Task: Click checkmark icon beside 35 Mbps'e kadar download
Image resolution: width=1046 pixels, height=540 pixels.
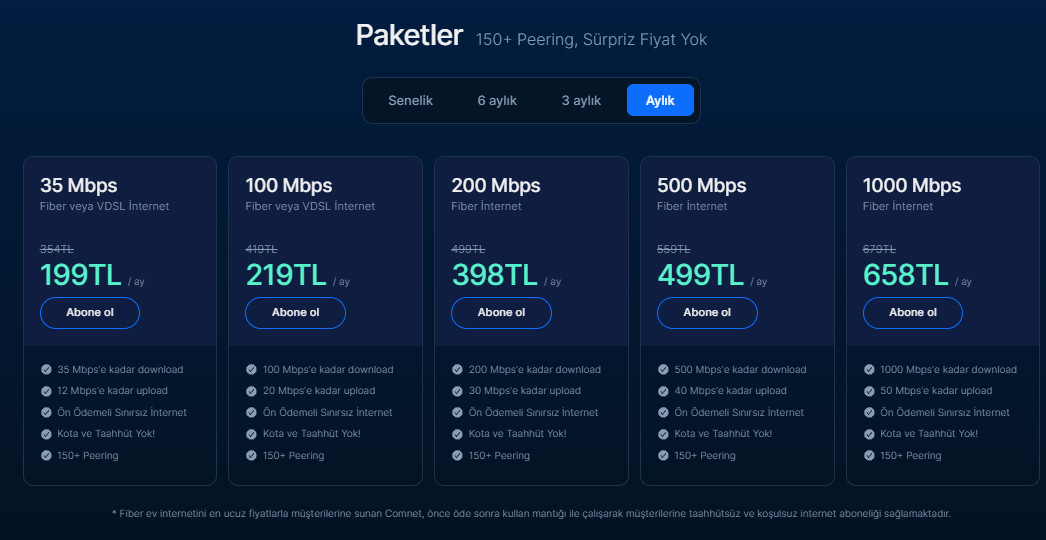Action: point(46,369)
